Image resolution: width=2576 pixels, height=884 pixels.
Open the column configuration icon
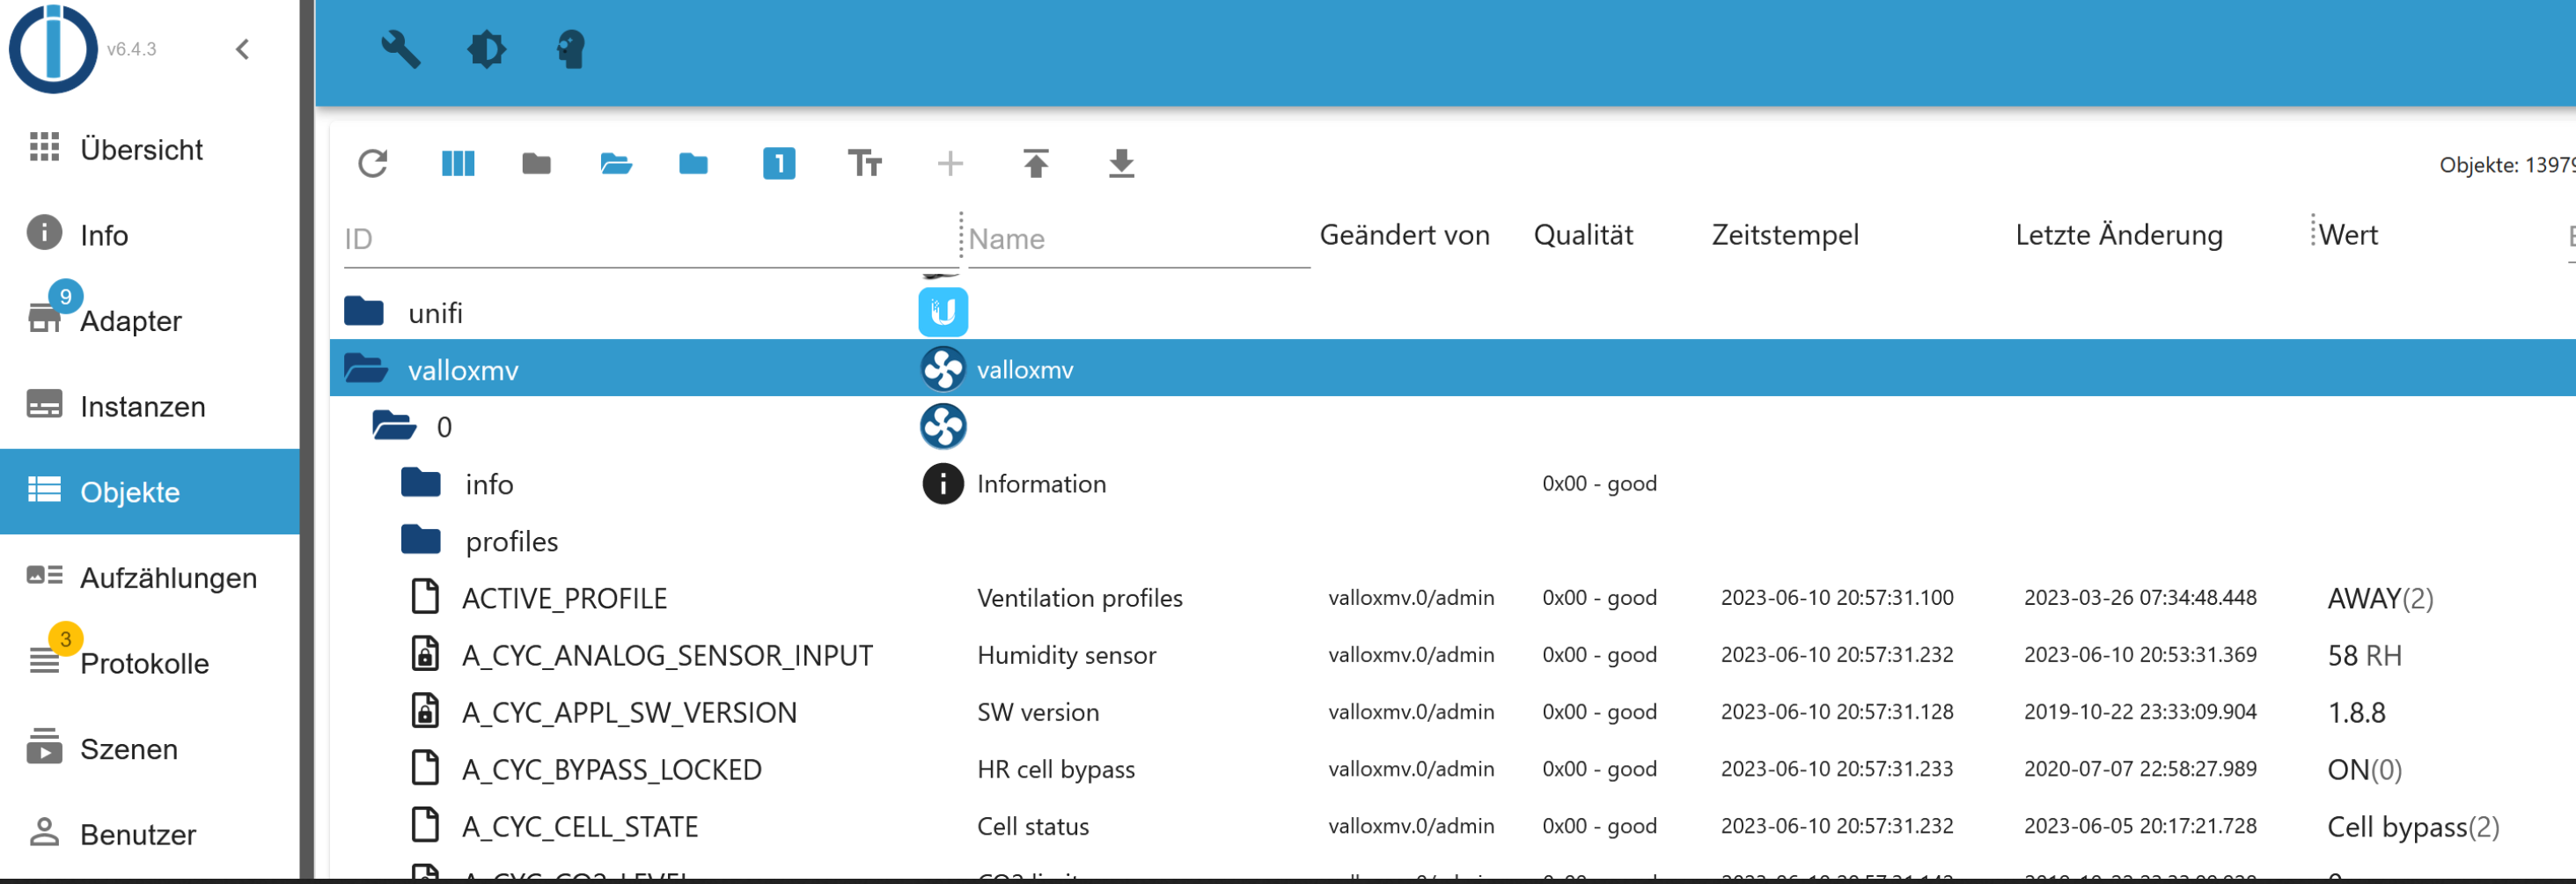pos(457,163)
